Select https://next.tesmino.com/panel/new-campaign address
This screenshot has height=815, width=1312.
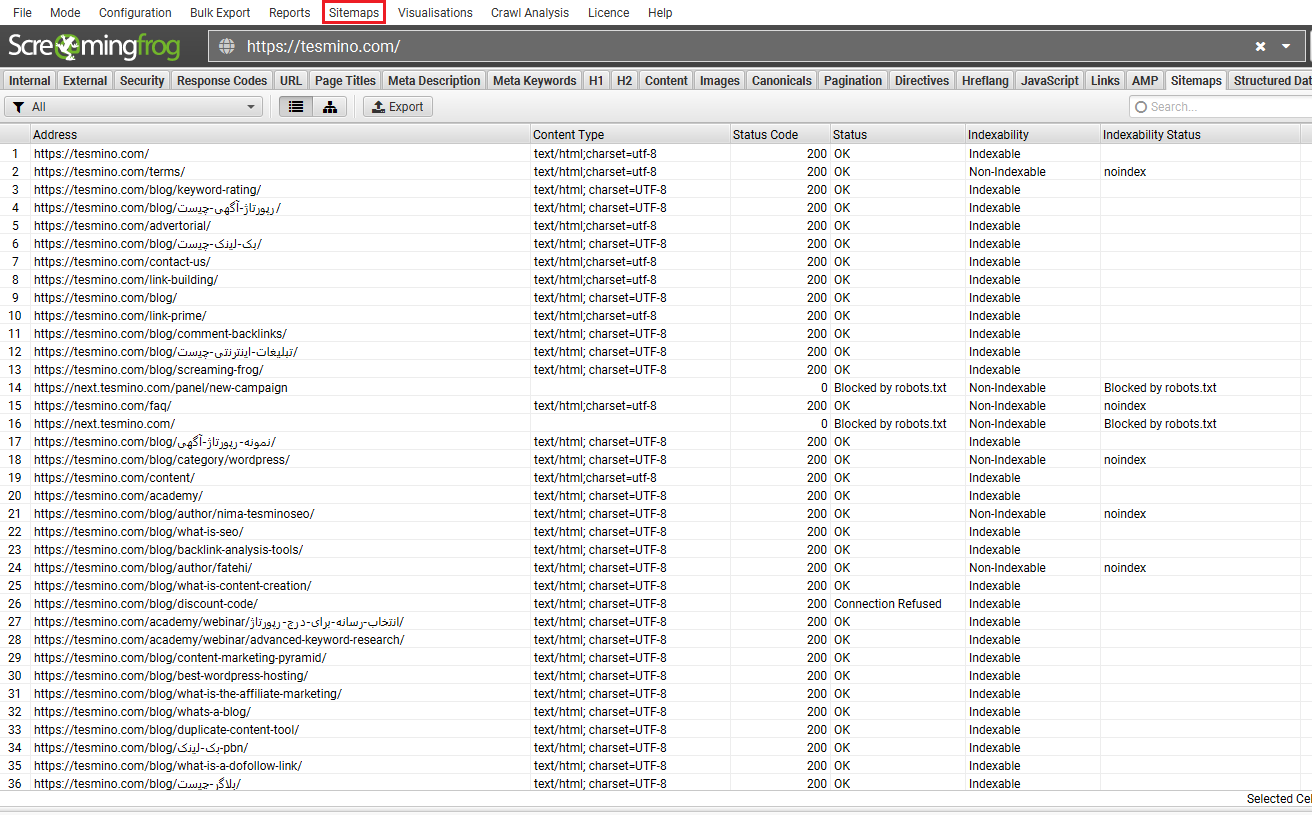(x=161, y=388)
